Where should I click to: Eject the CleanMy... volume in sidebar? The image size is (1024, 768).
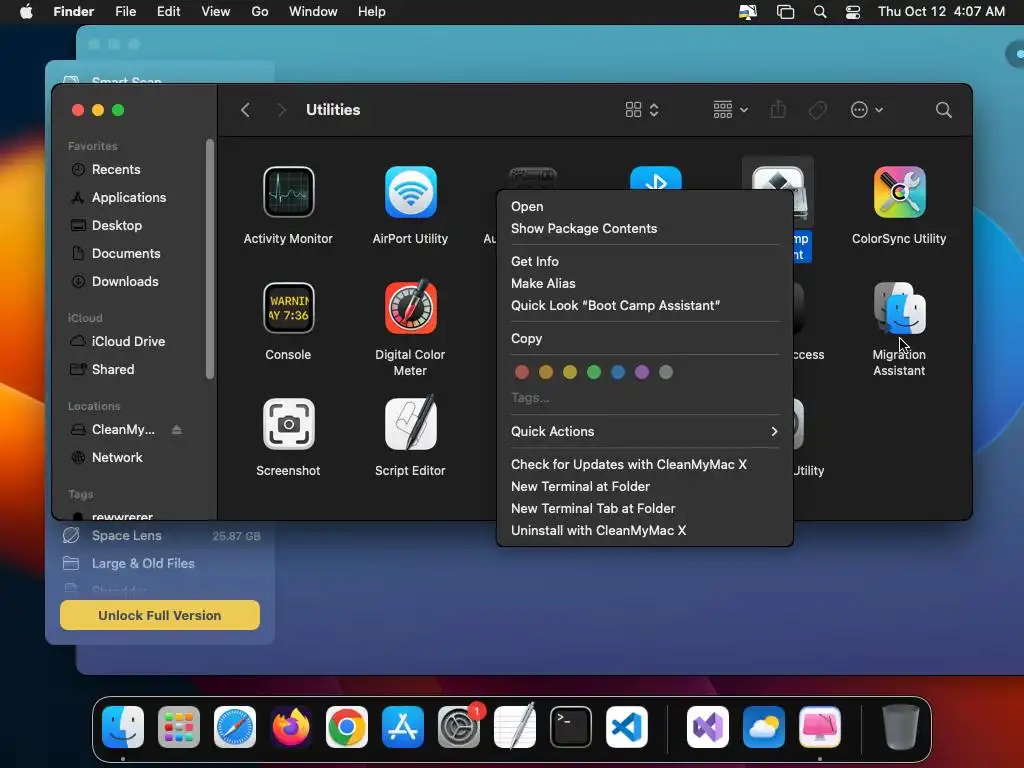176,430
